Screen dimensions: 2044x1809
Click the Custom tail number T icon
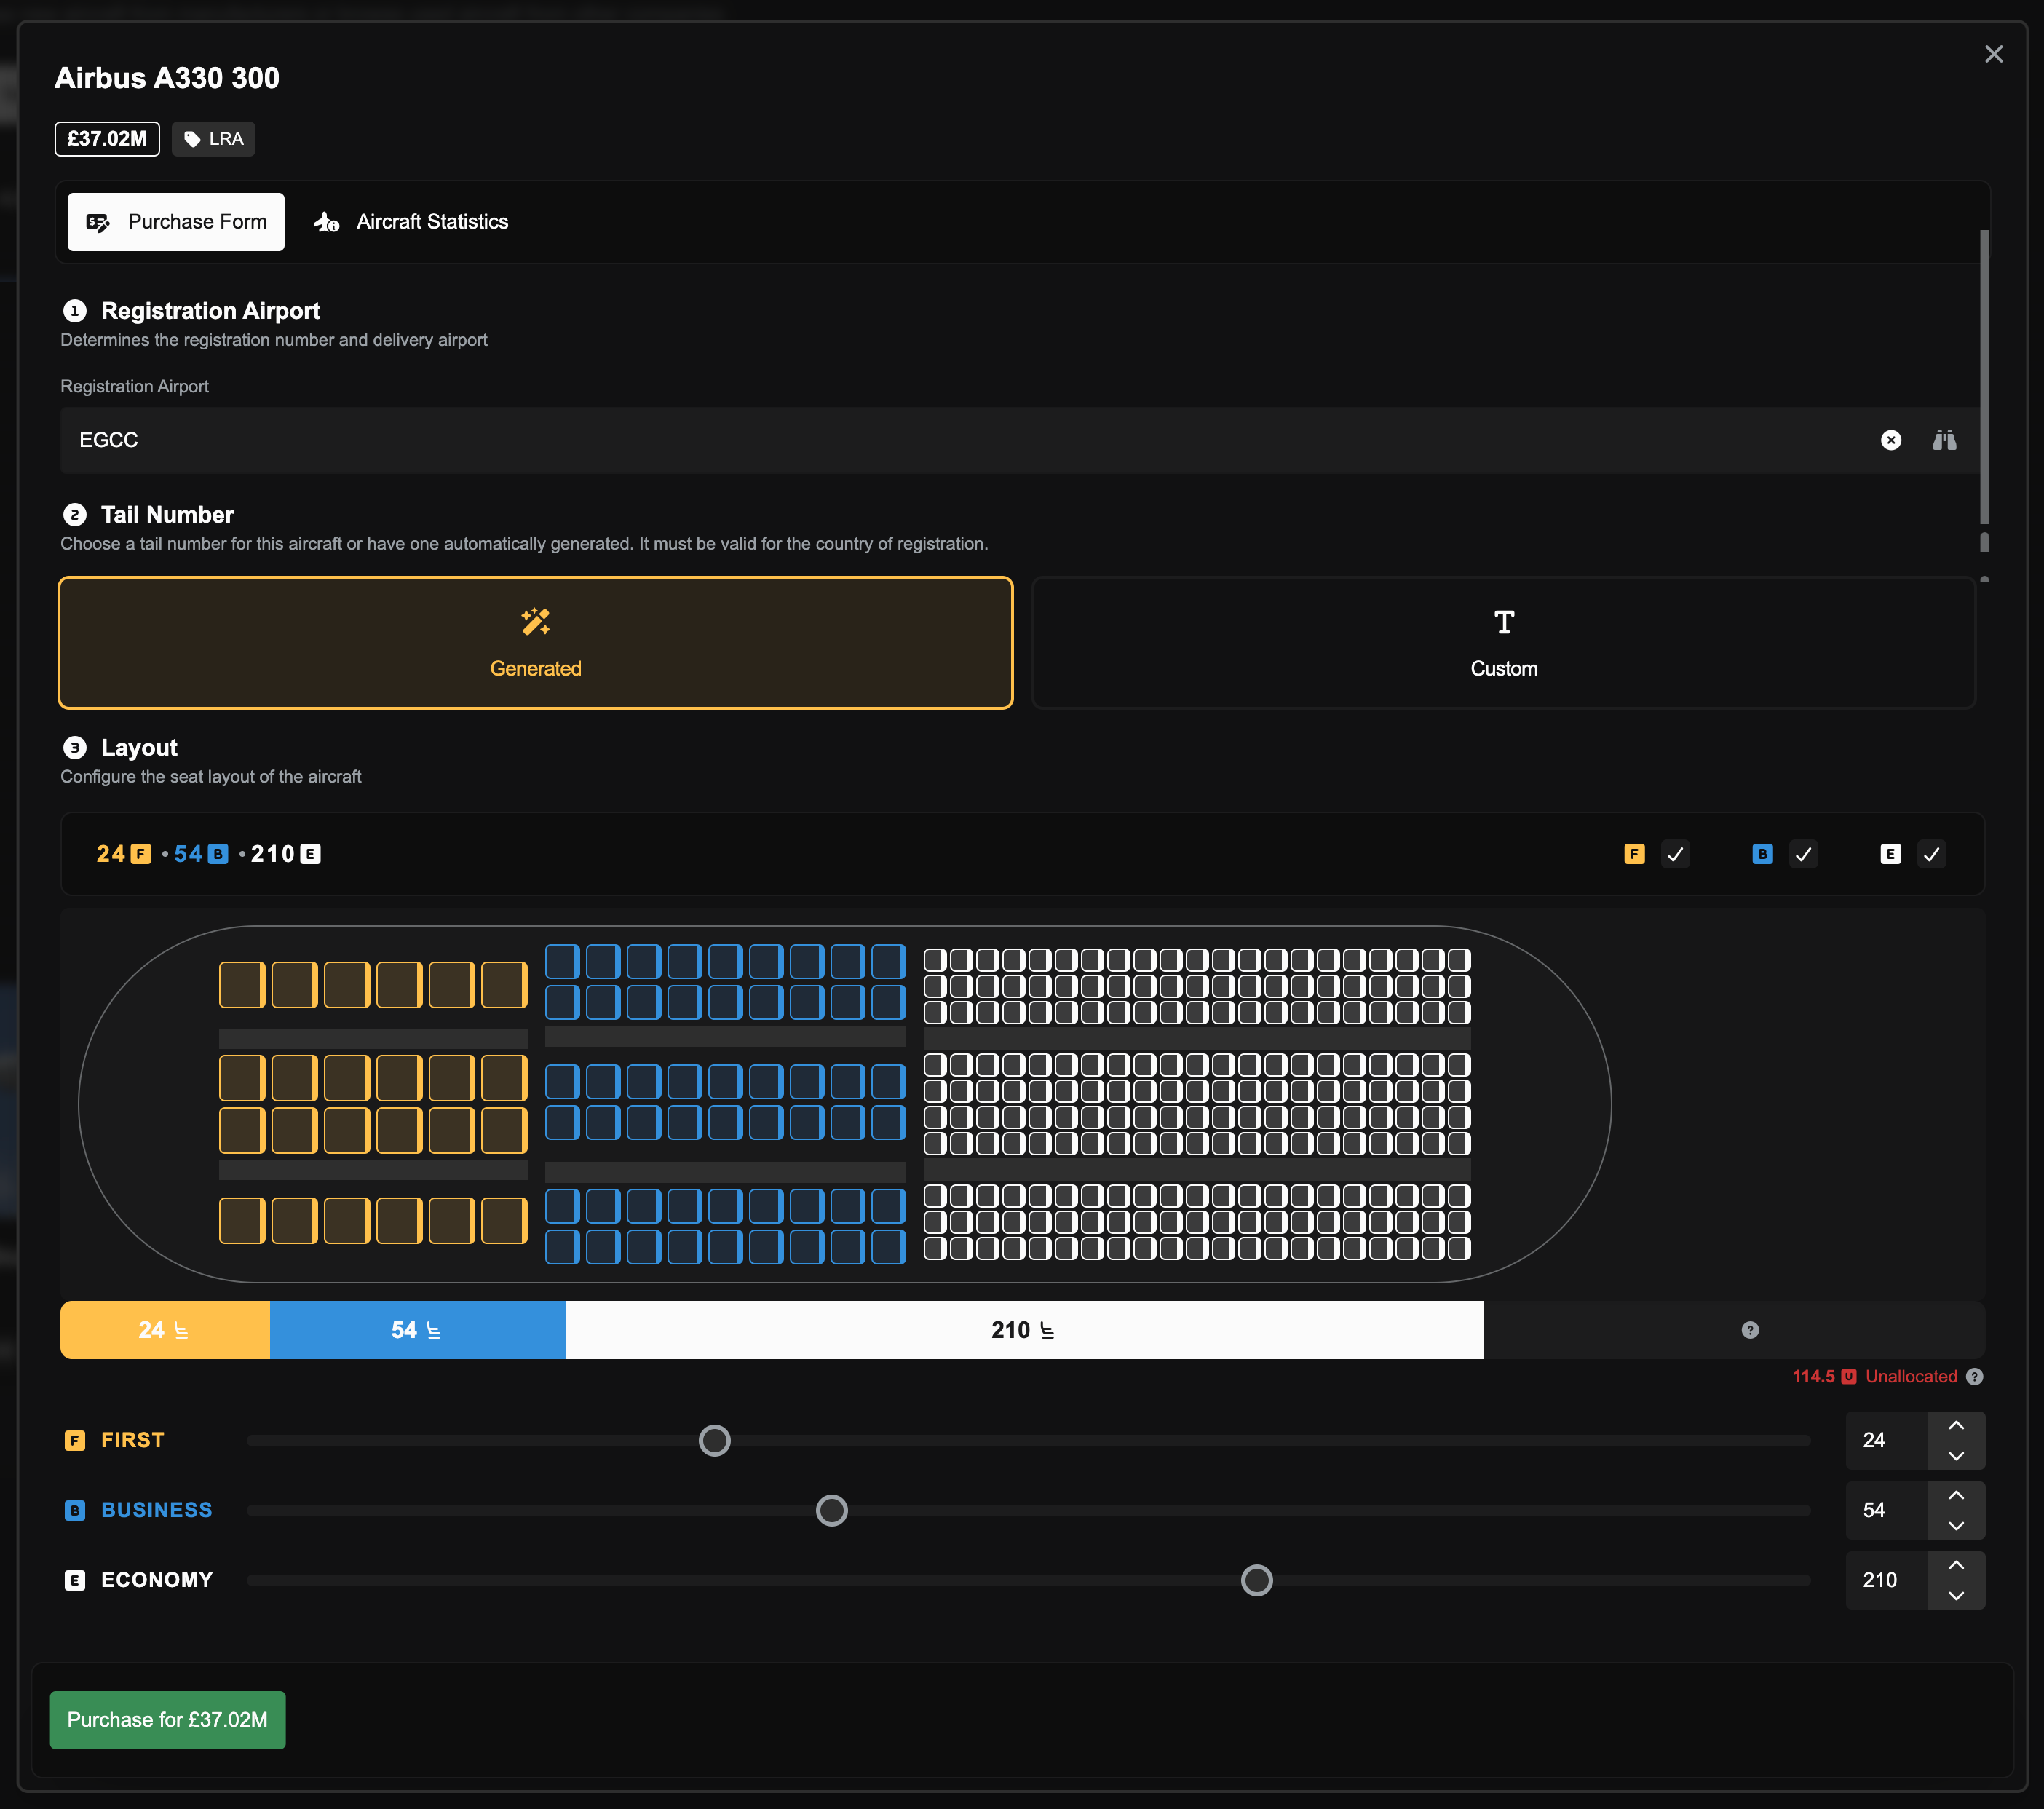(1503, 622)
